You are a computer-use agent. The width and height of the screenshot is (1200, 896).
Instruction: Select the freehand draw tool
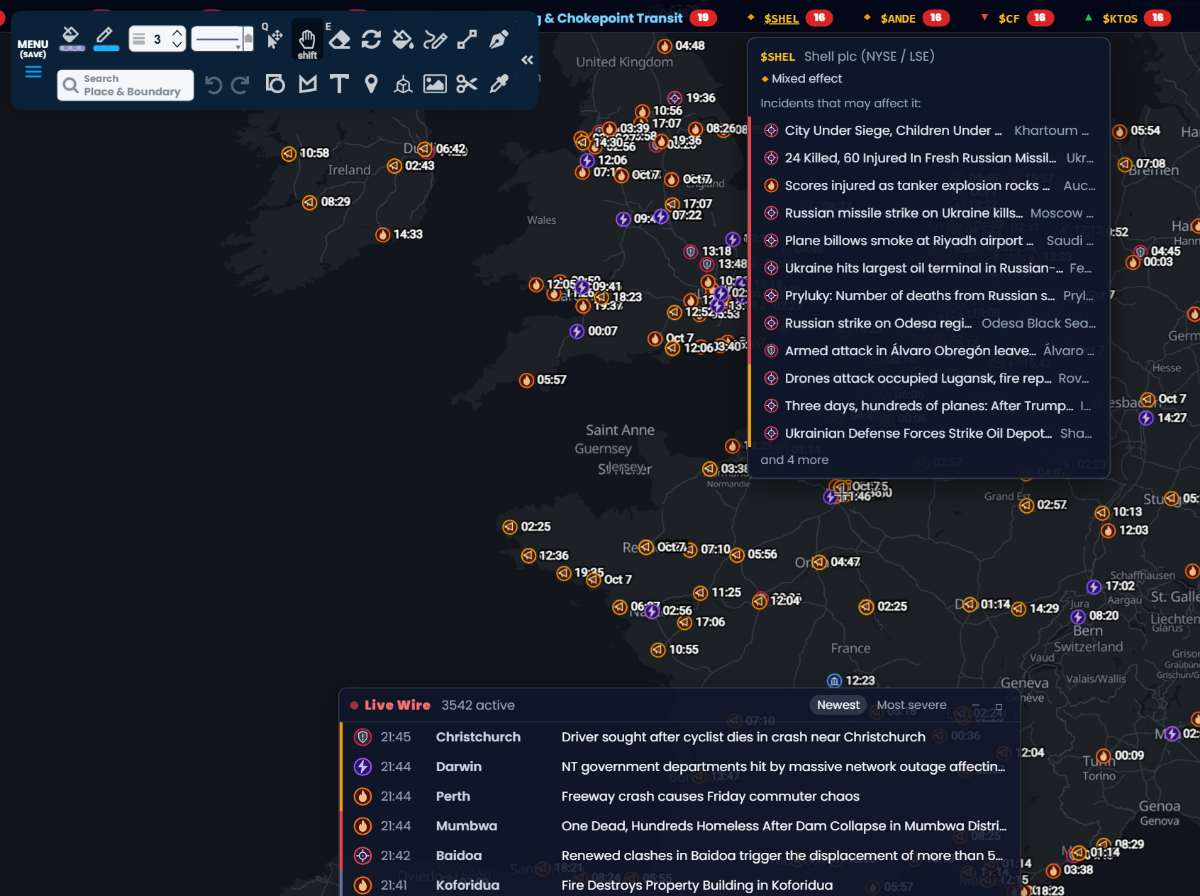tap(435, 39)
